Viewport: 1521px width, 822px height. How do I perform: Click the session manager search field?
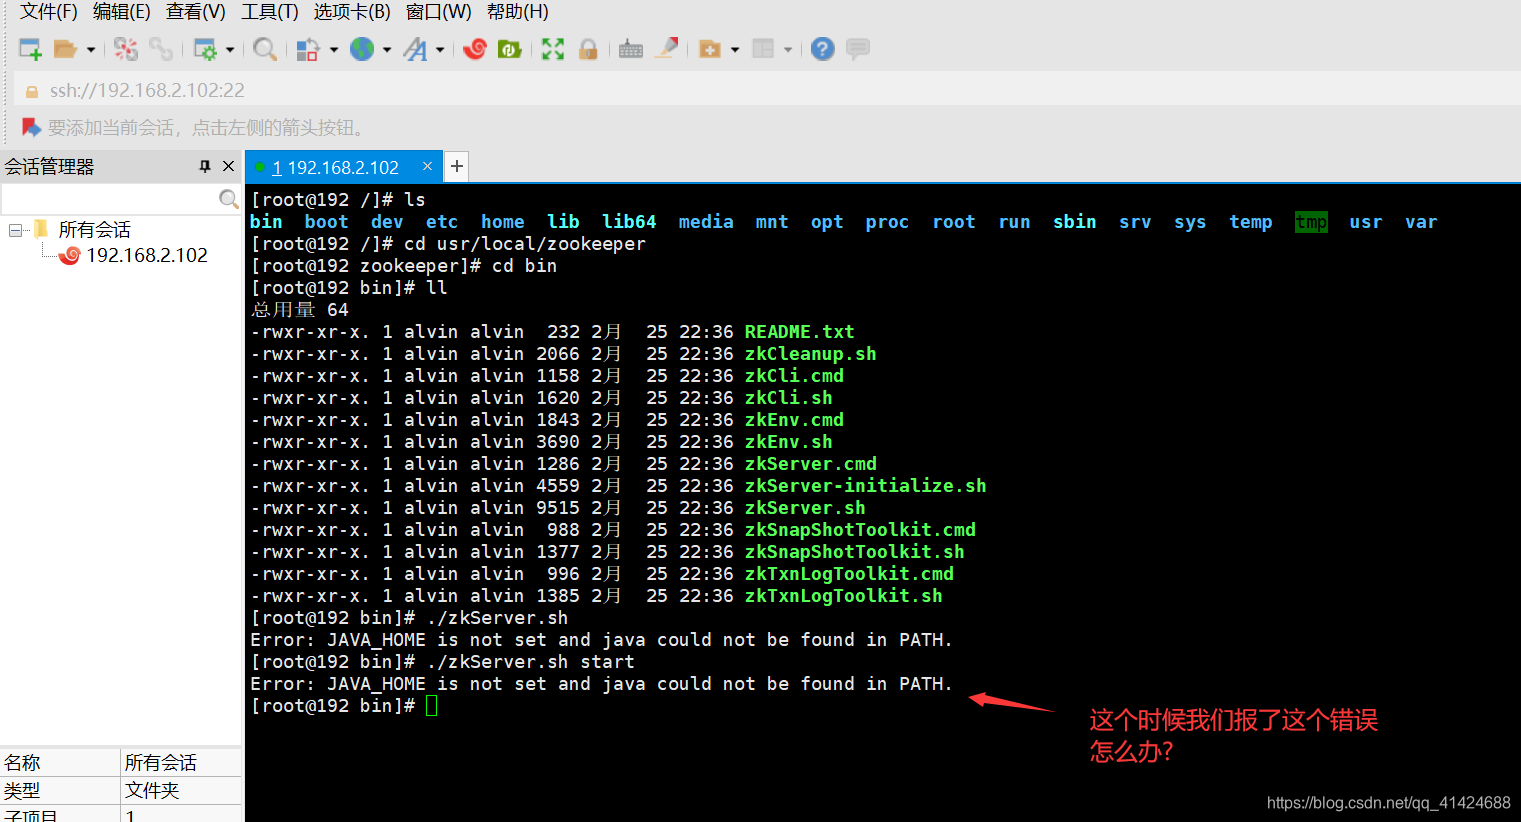click(x=110, y=199)
